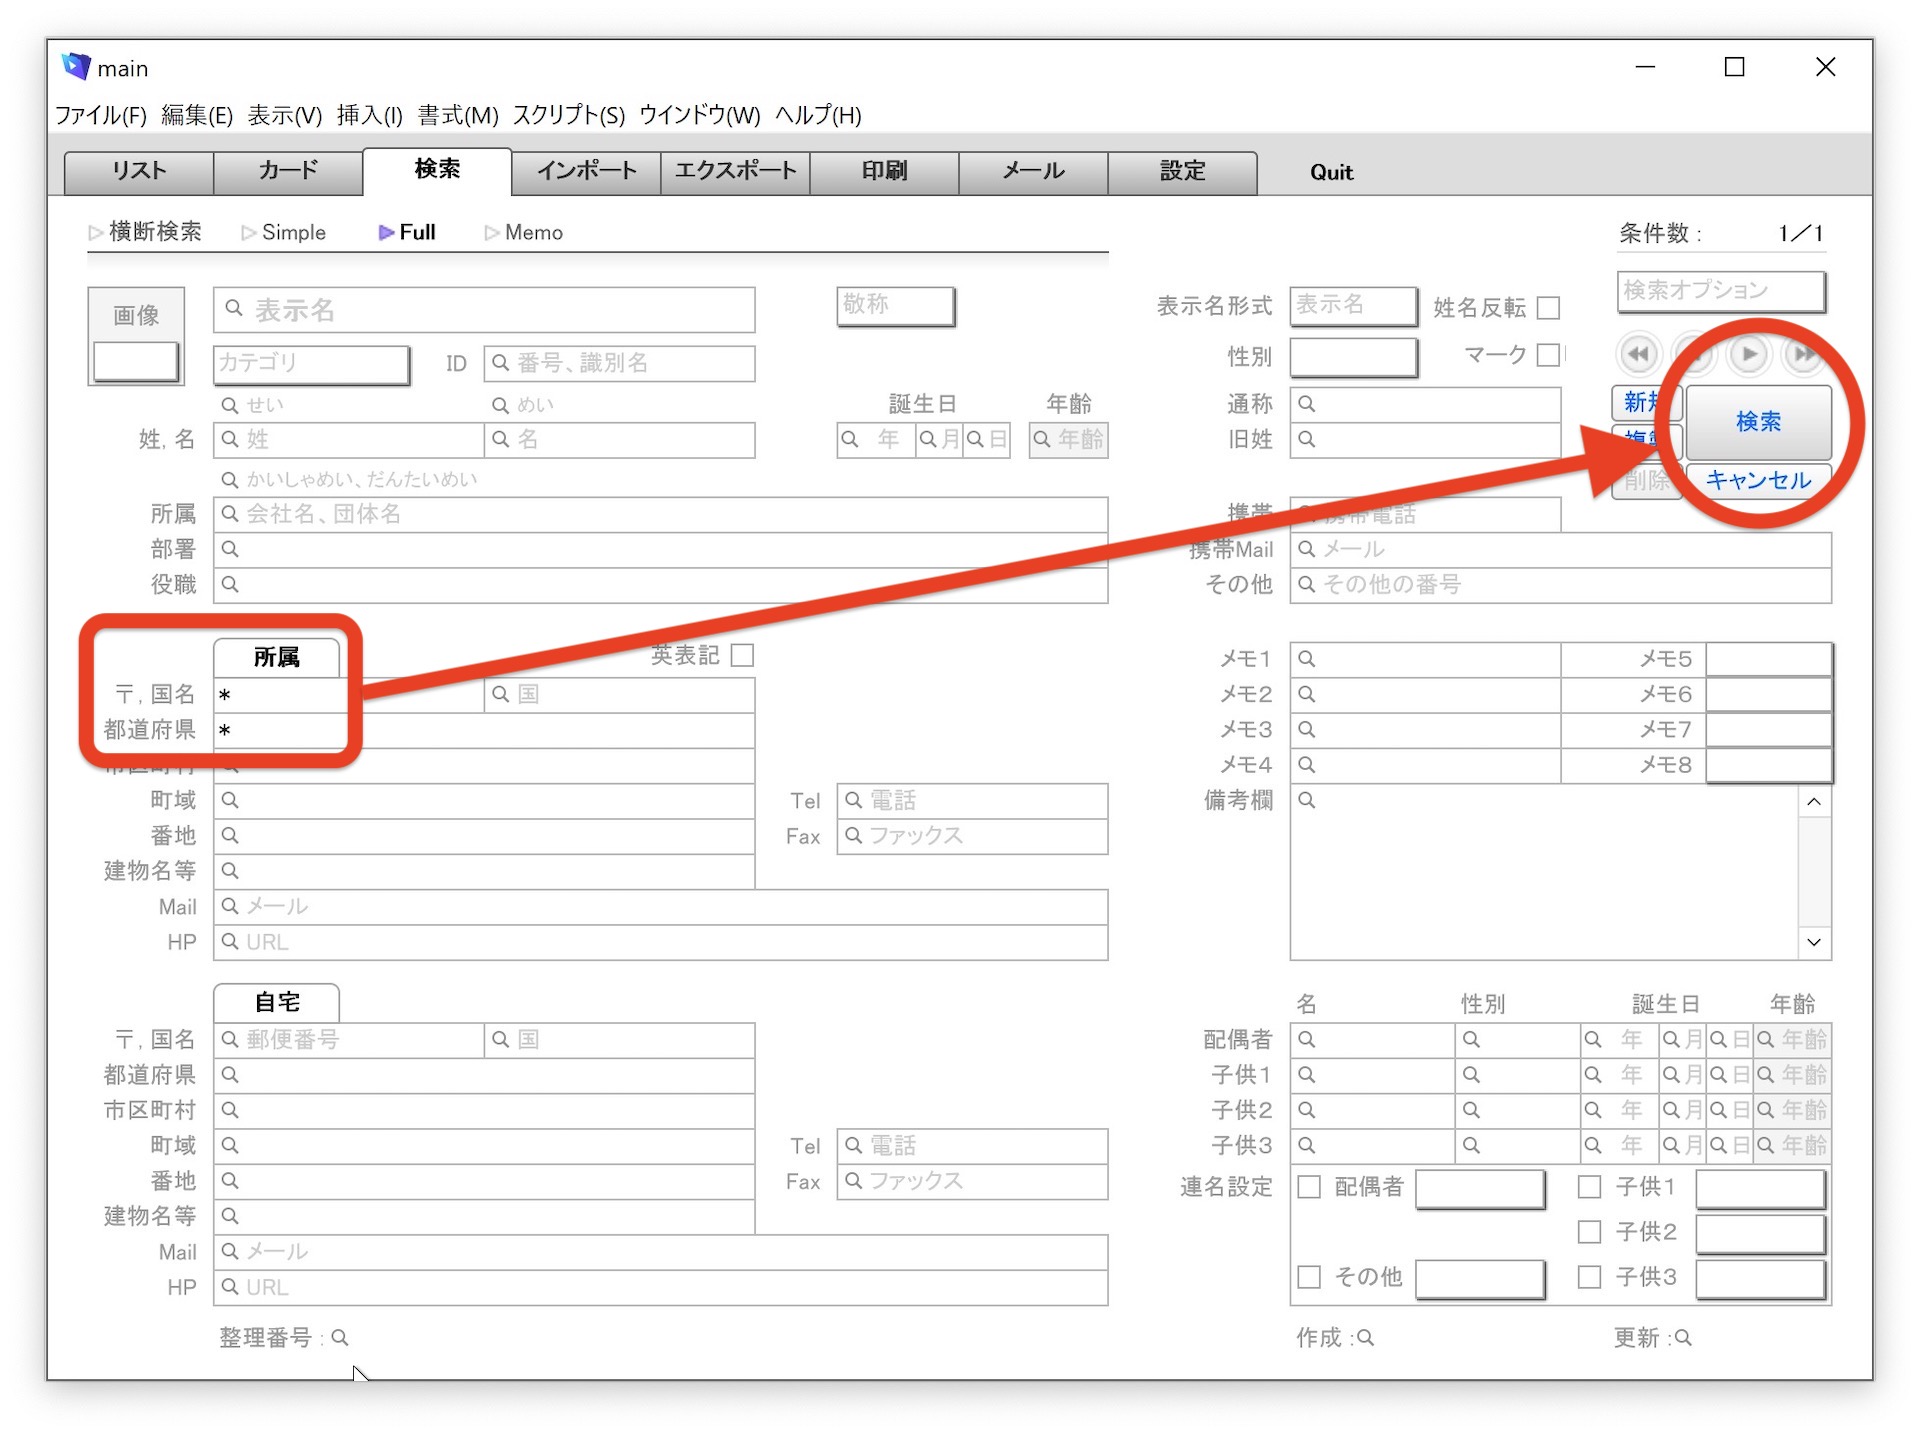The height and width of the screenshot is (1434, 1920).
Task: Open スクリプト(S) menu
Action: 568,115
